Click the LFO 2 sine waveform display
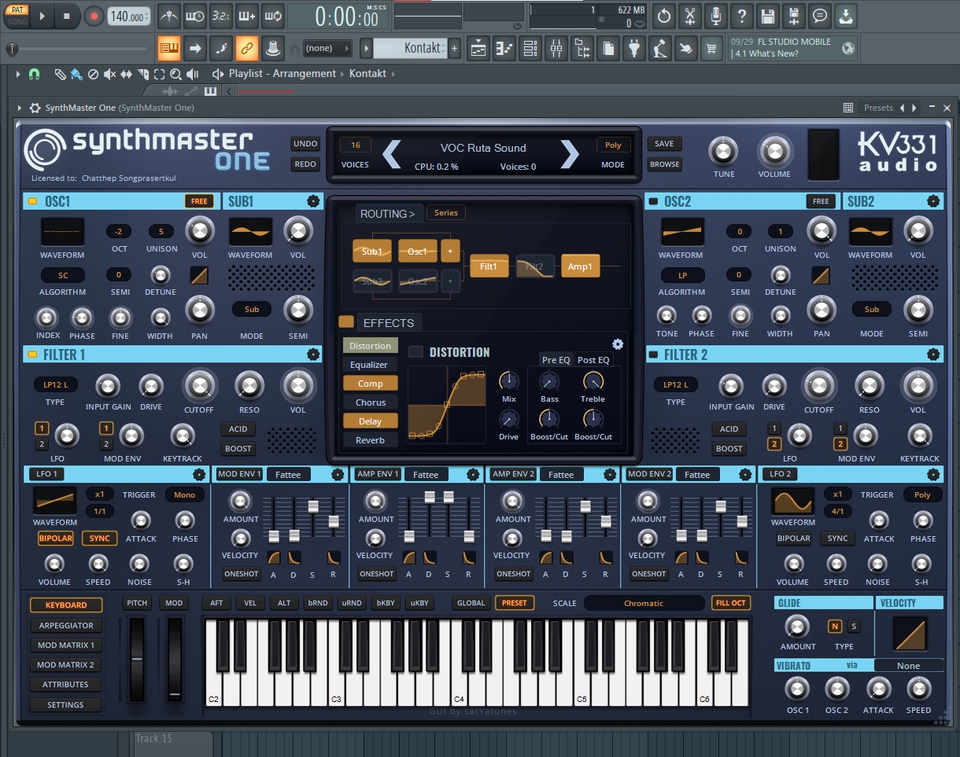960x757 pixels. coord(792,502)
